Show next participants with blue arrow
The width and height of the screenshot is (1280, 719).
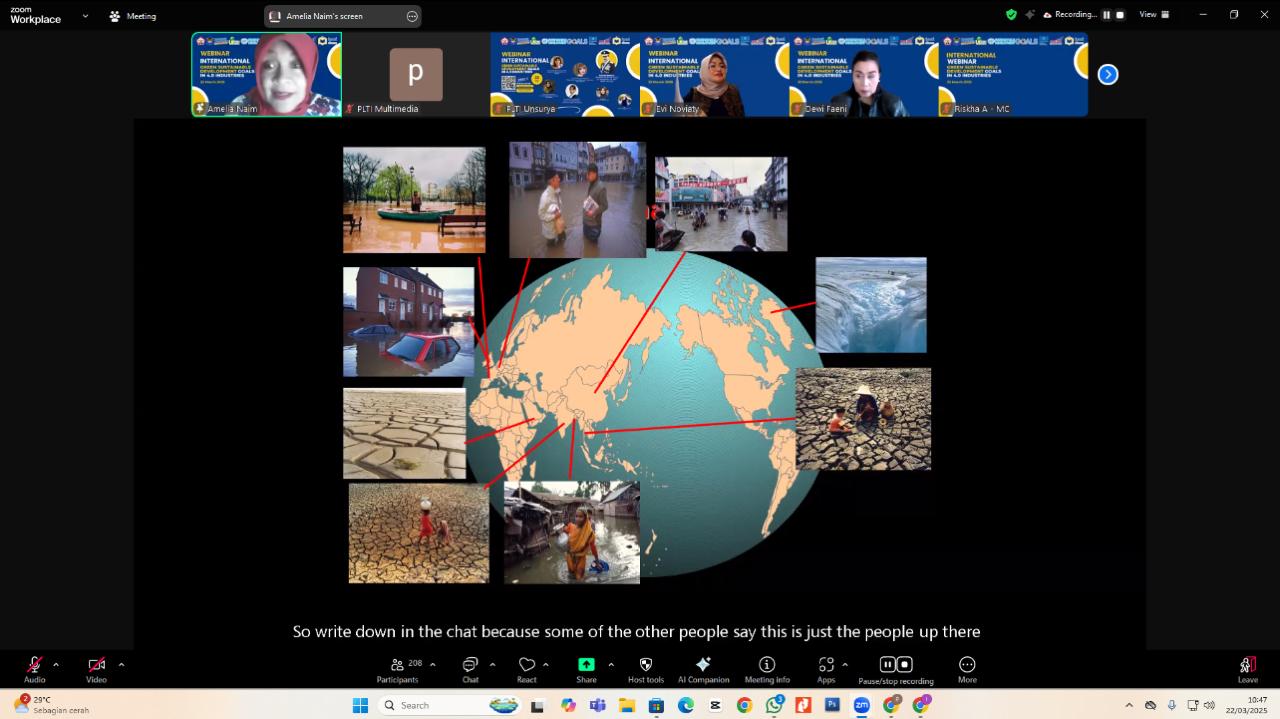point(1108,75)
